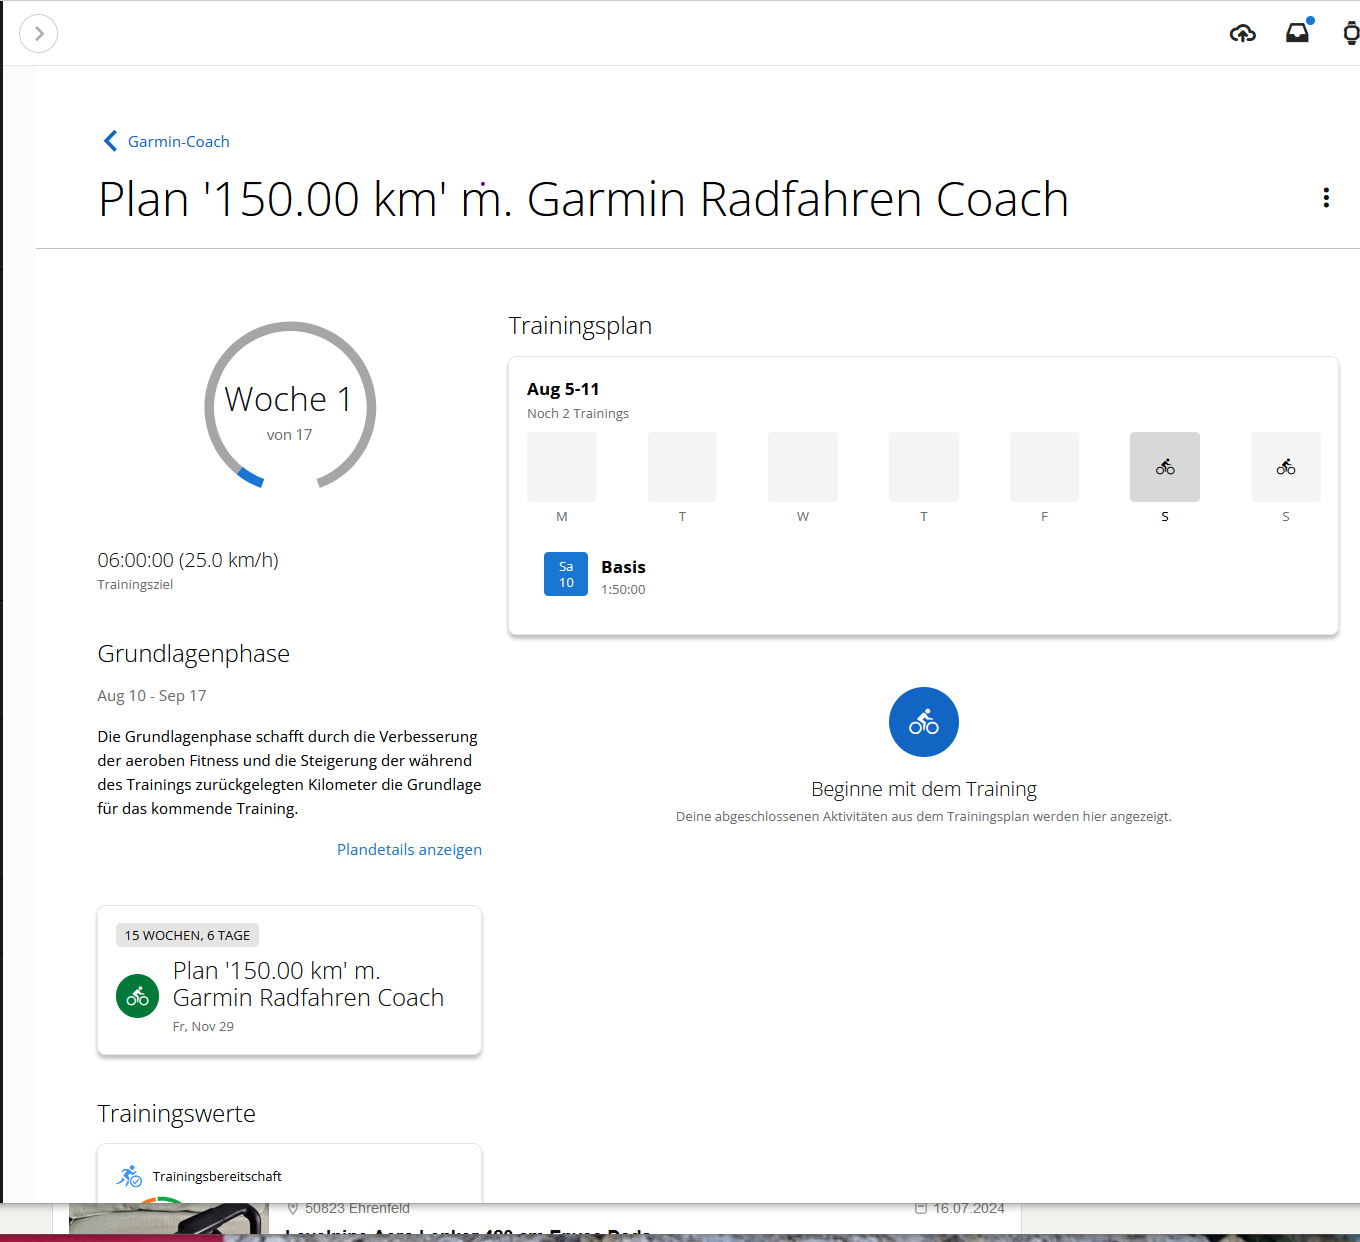Open the three-dot plan options menu

[x=1326, y=198]
